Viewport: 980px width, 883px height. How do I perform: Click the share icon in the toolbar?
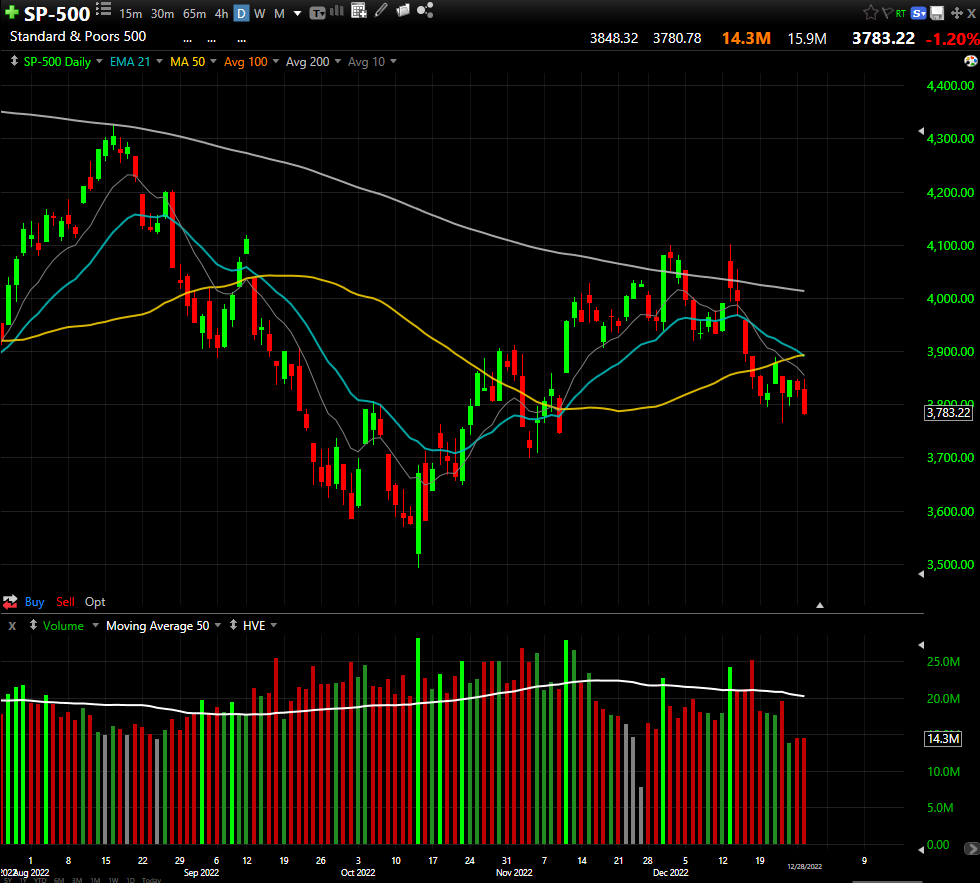[425, 11]
